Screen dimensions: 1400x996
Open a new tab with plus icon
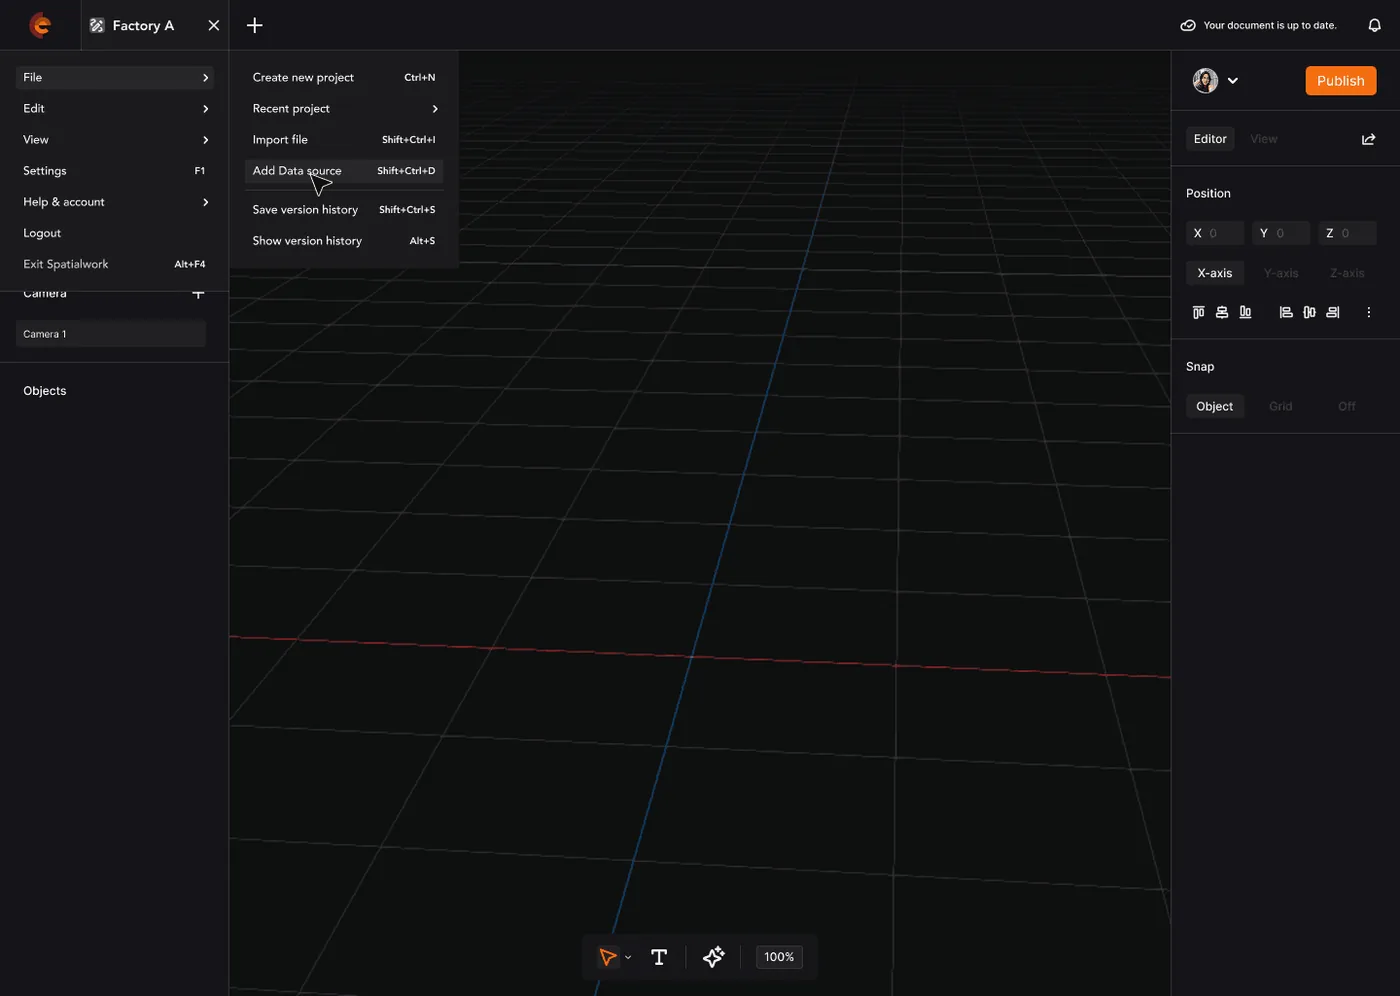pyautogui.click(x=255, y=25)
